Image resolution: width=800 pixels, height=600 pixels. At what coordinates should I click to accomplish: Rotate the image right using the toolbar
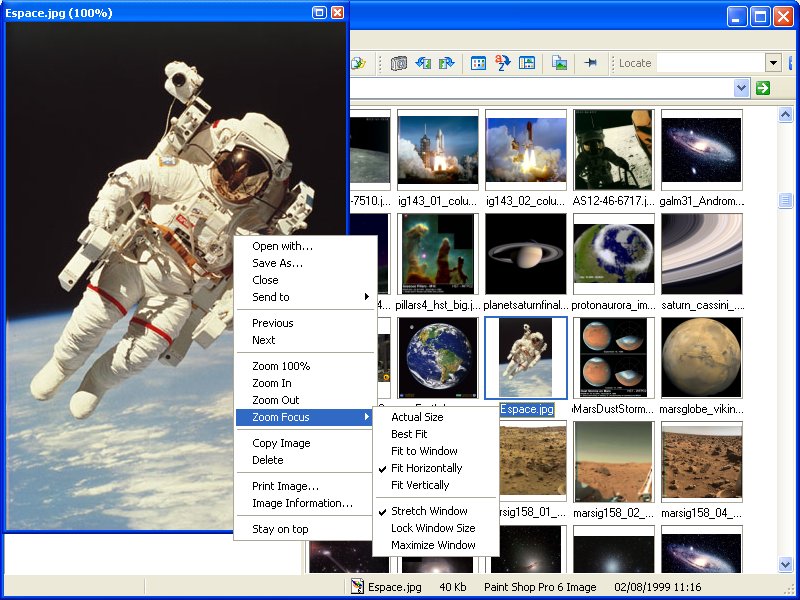coord(446,63)
